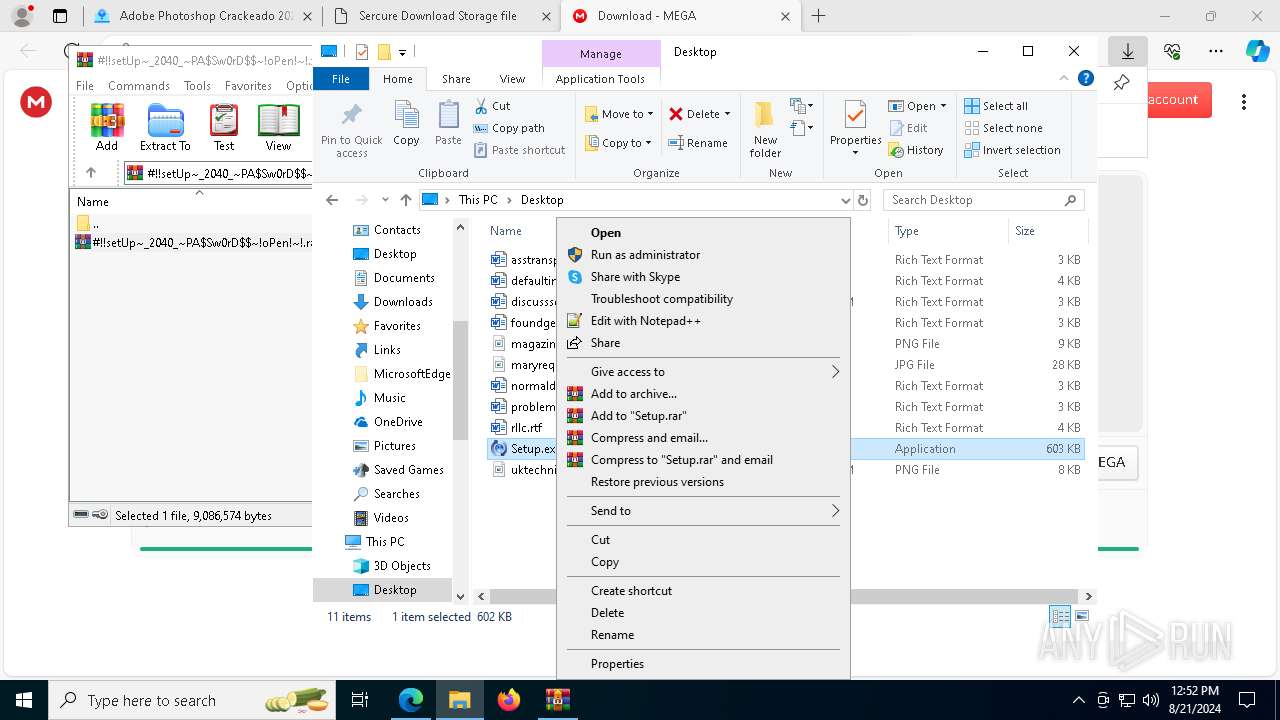The height and width of the screenshot is (720, 1280).
Task: Click Explorer help question mark icon
Action: tap(1086, 78)
